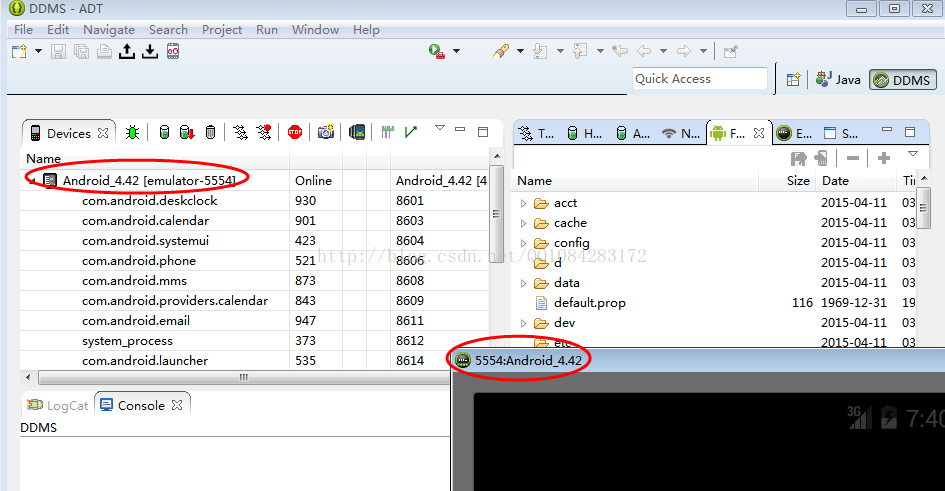
Task: Click the Back navigation arrow icon
Action: click(644, 51)
